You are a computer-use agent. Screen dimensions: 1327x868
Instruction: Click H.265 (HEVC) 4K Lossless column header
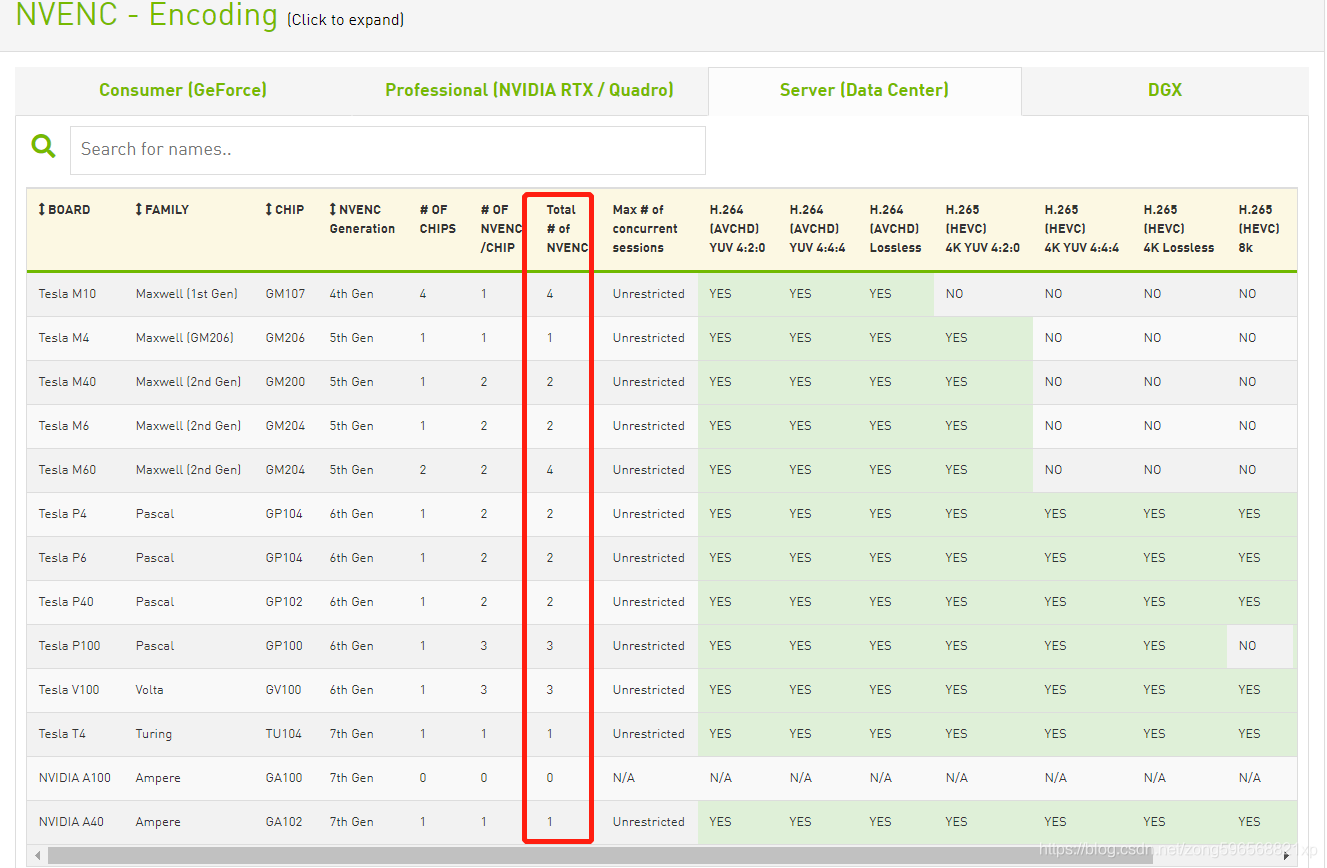[1179, 229]
